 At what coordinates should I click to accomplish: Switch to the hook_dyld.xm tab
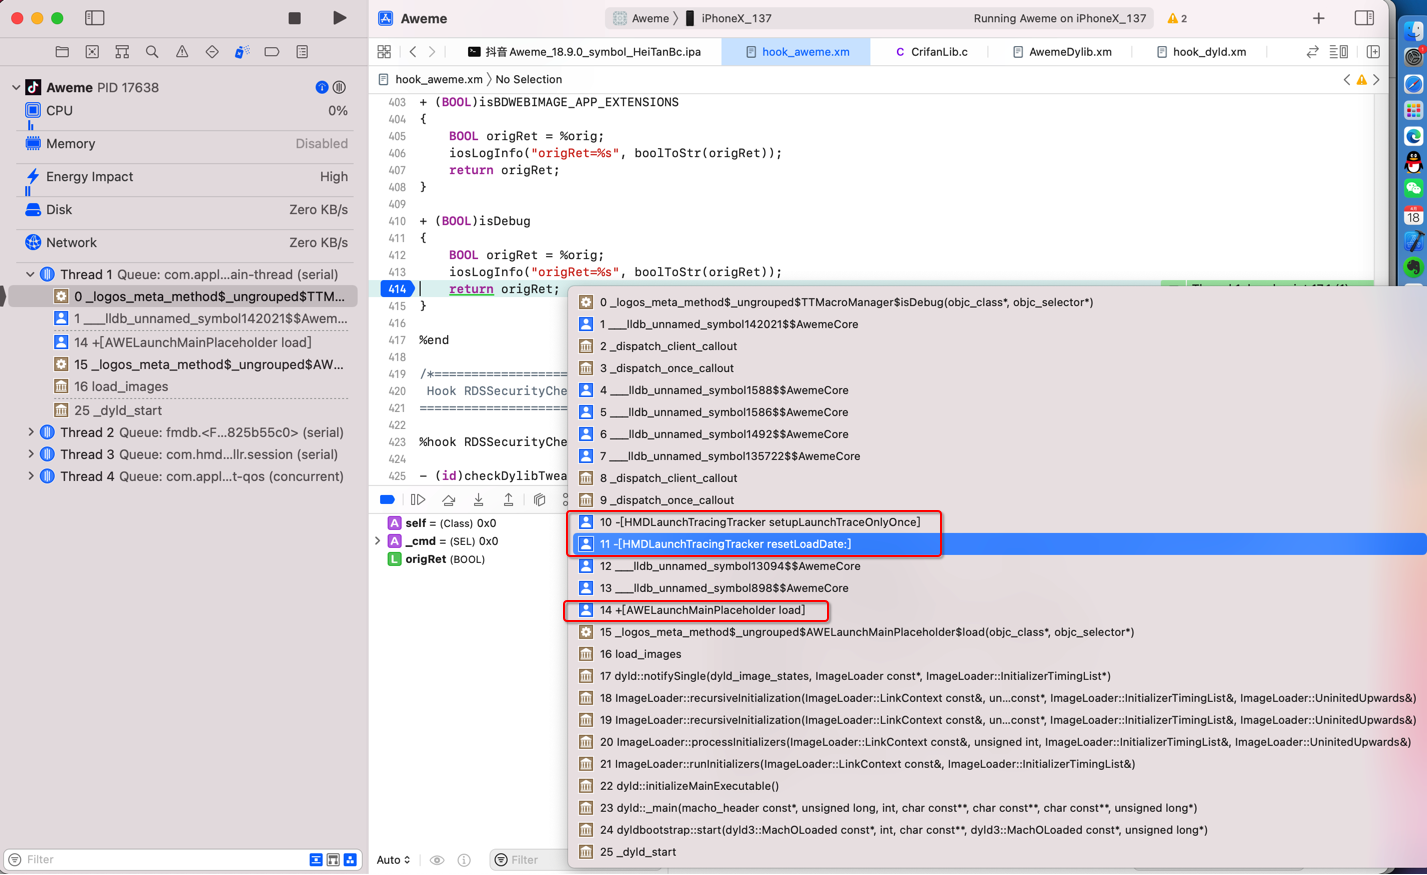pos(1201,52)
